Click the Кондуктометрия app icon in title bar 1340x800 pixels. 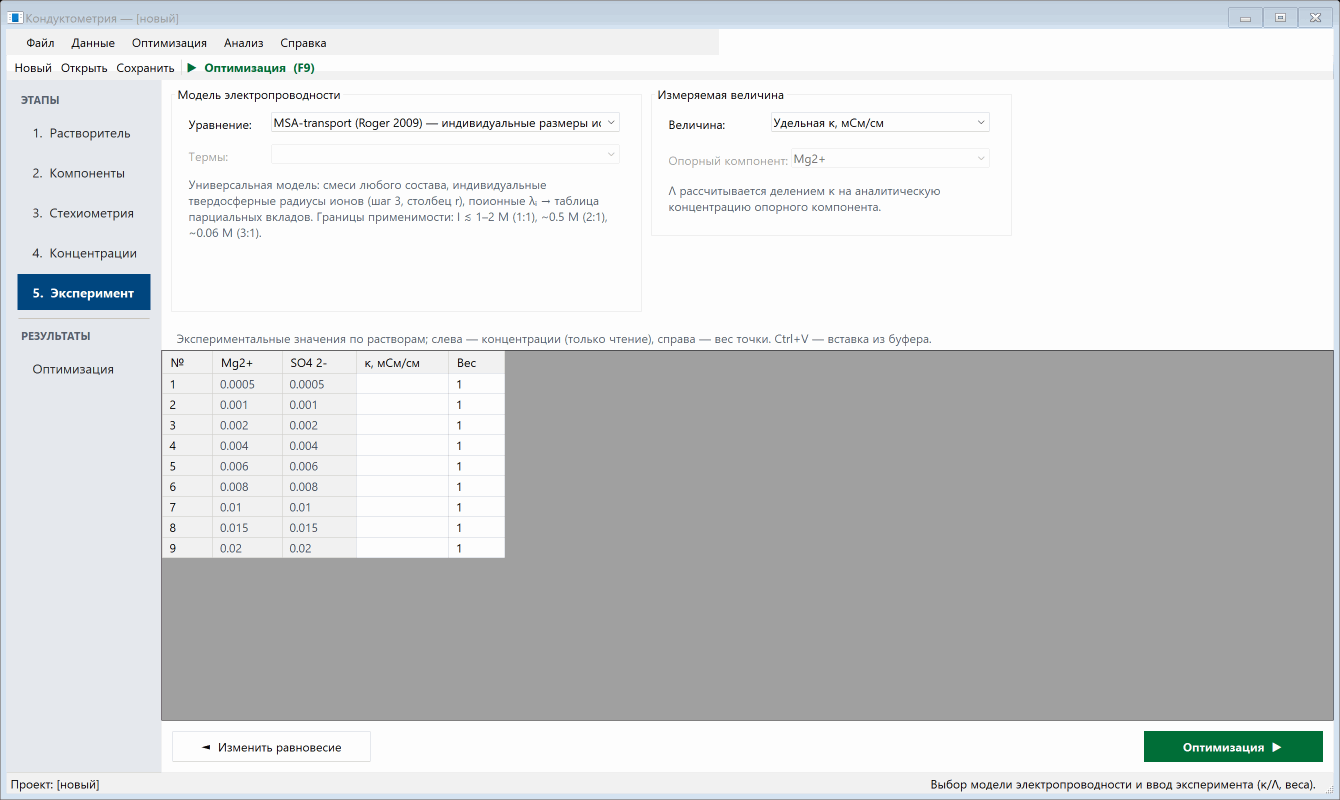15,18
